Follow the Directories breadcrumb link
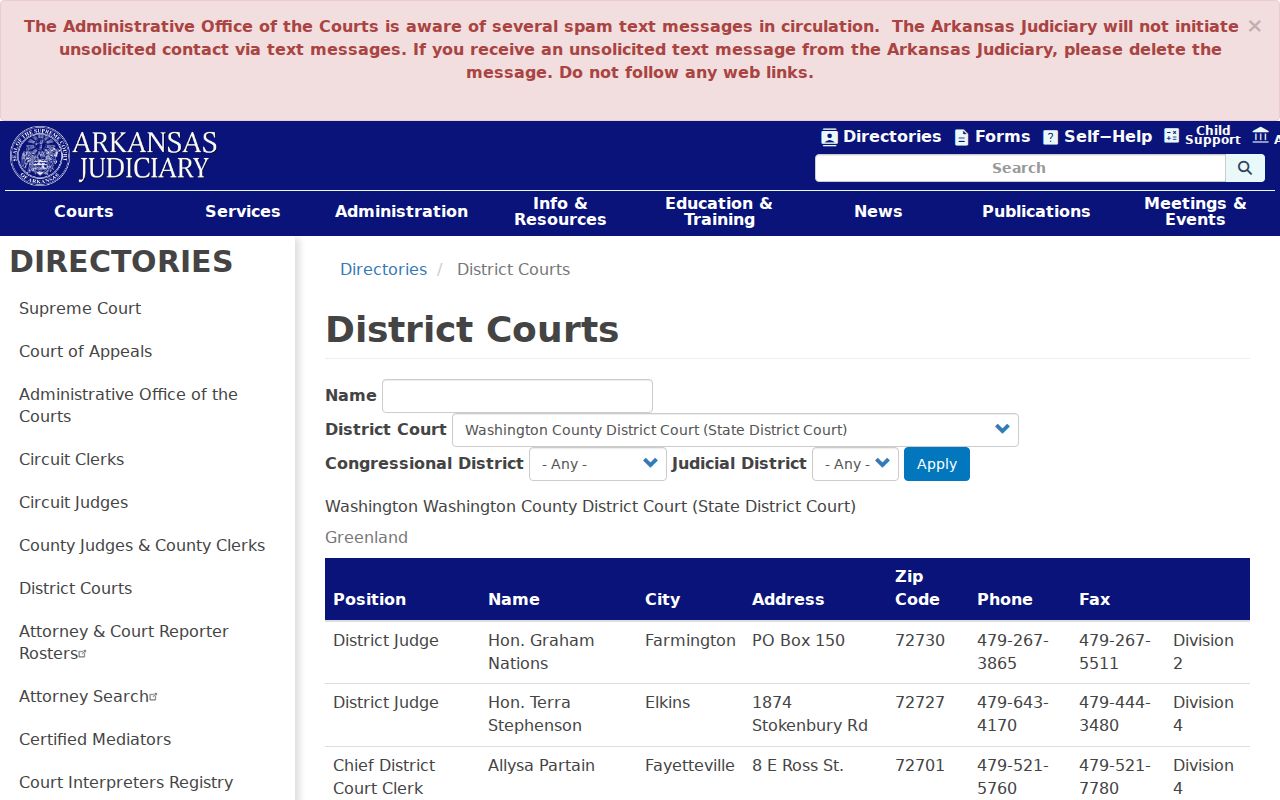 (x=383, y=269)
